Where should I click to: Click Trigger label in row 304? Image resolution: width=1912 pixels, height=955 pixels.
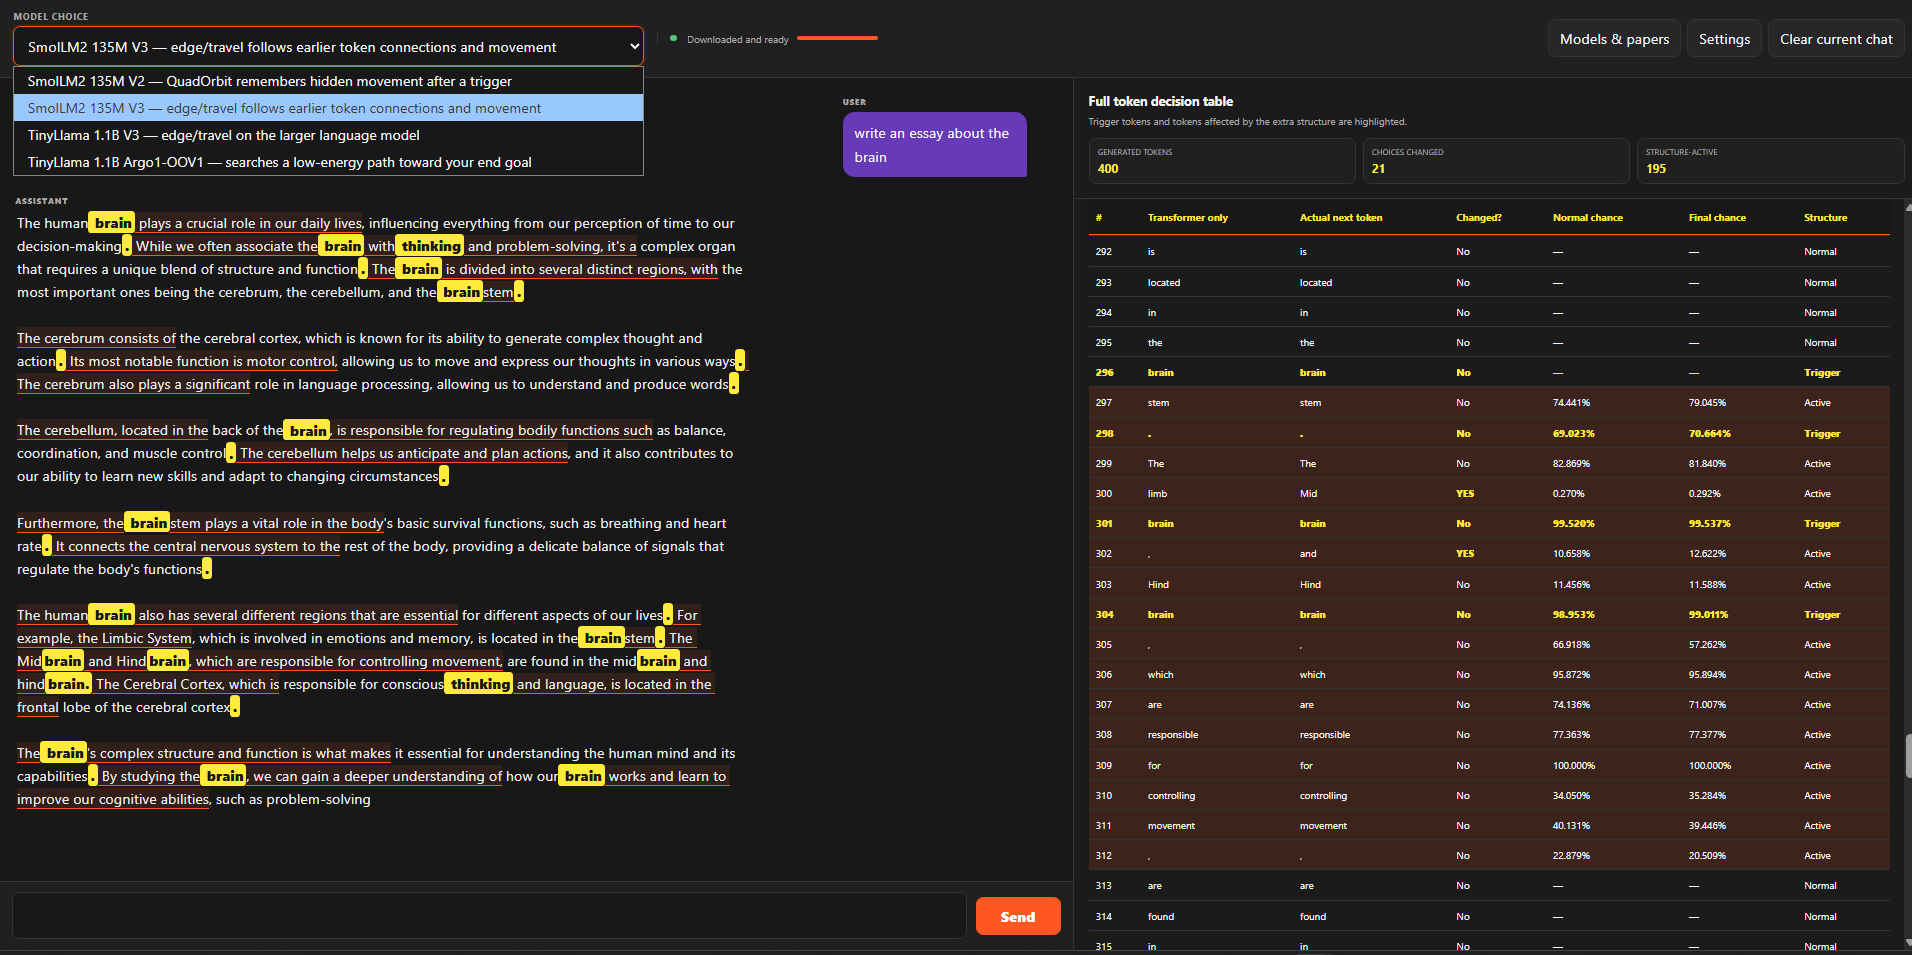coord(1822,615)
